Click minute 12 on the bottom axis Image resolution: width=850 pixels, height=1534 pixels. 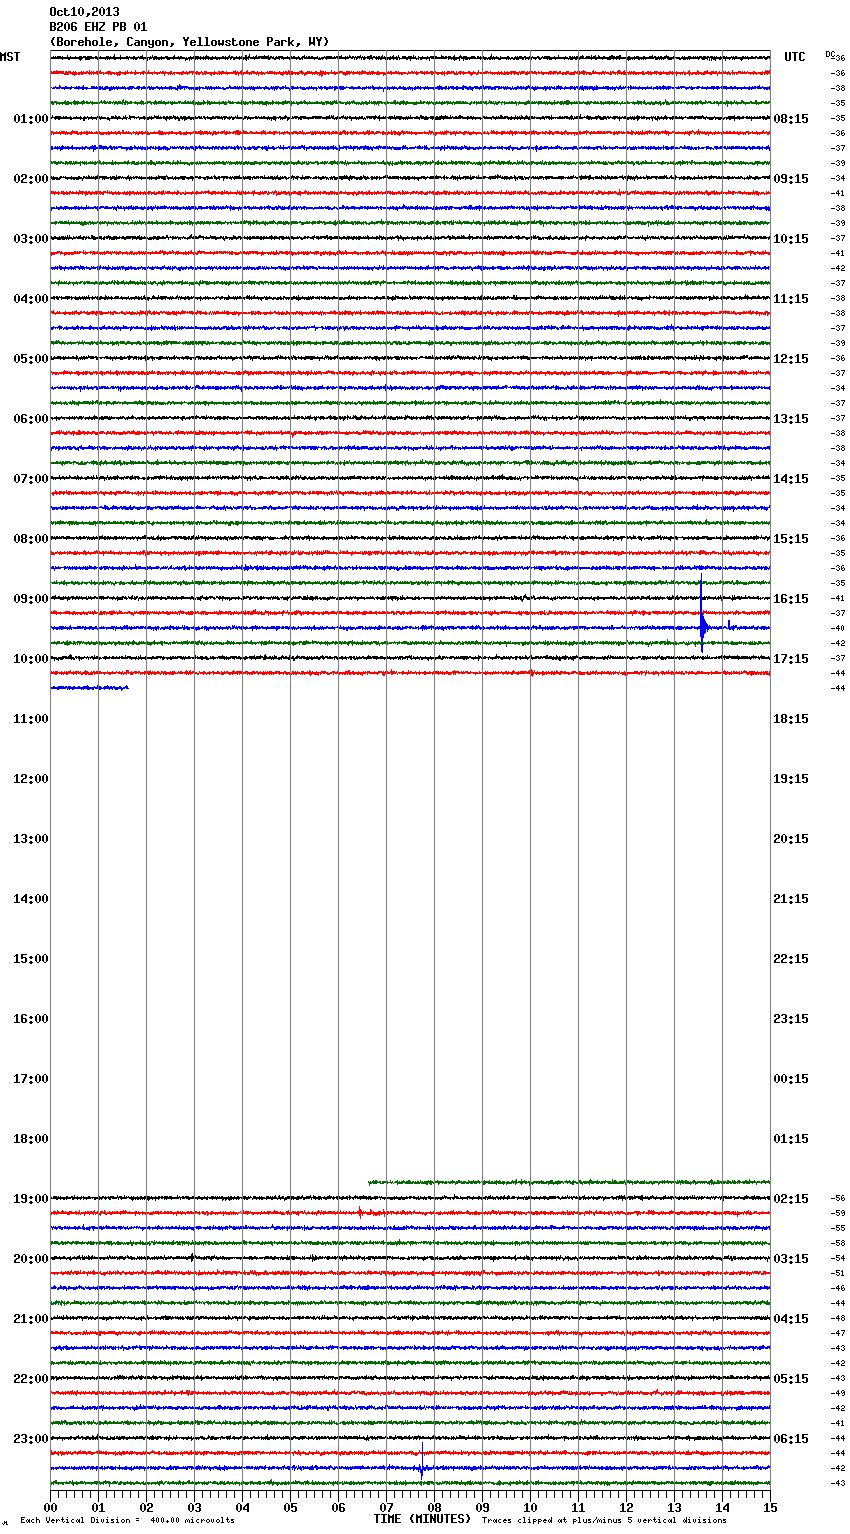626,1507
